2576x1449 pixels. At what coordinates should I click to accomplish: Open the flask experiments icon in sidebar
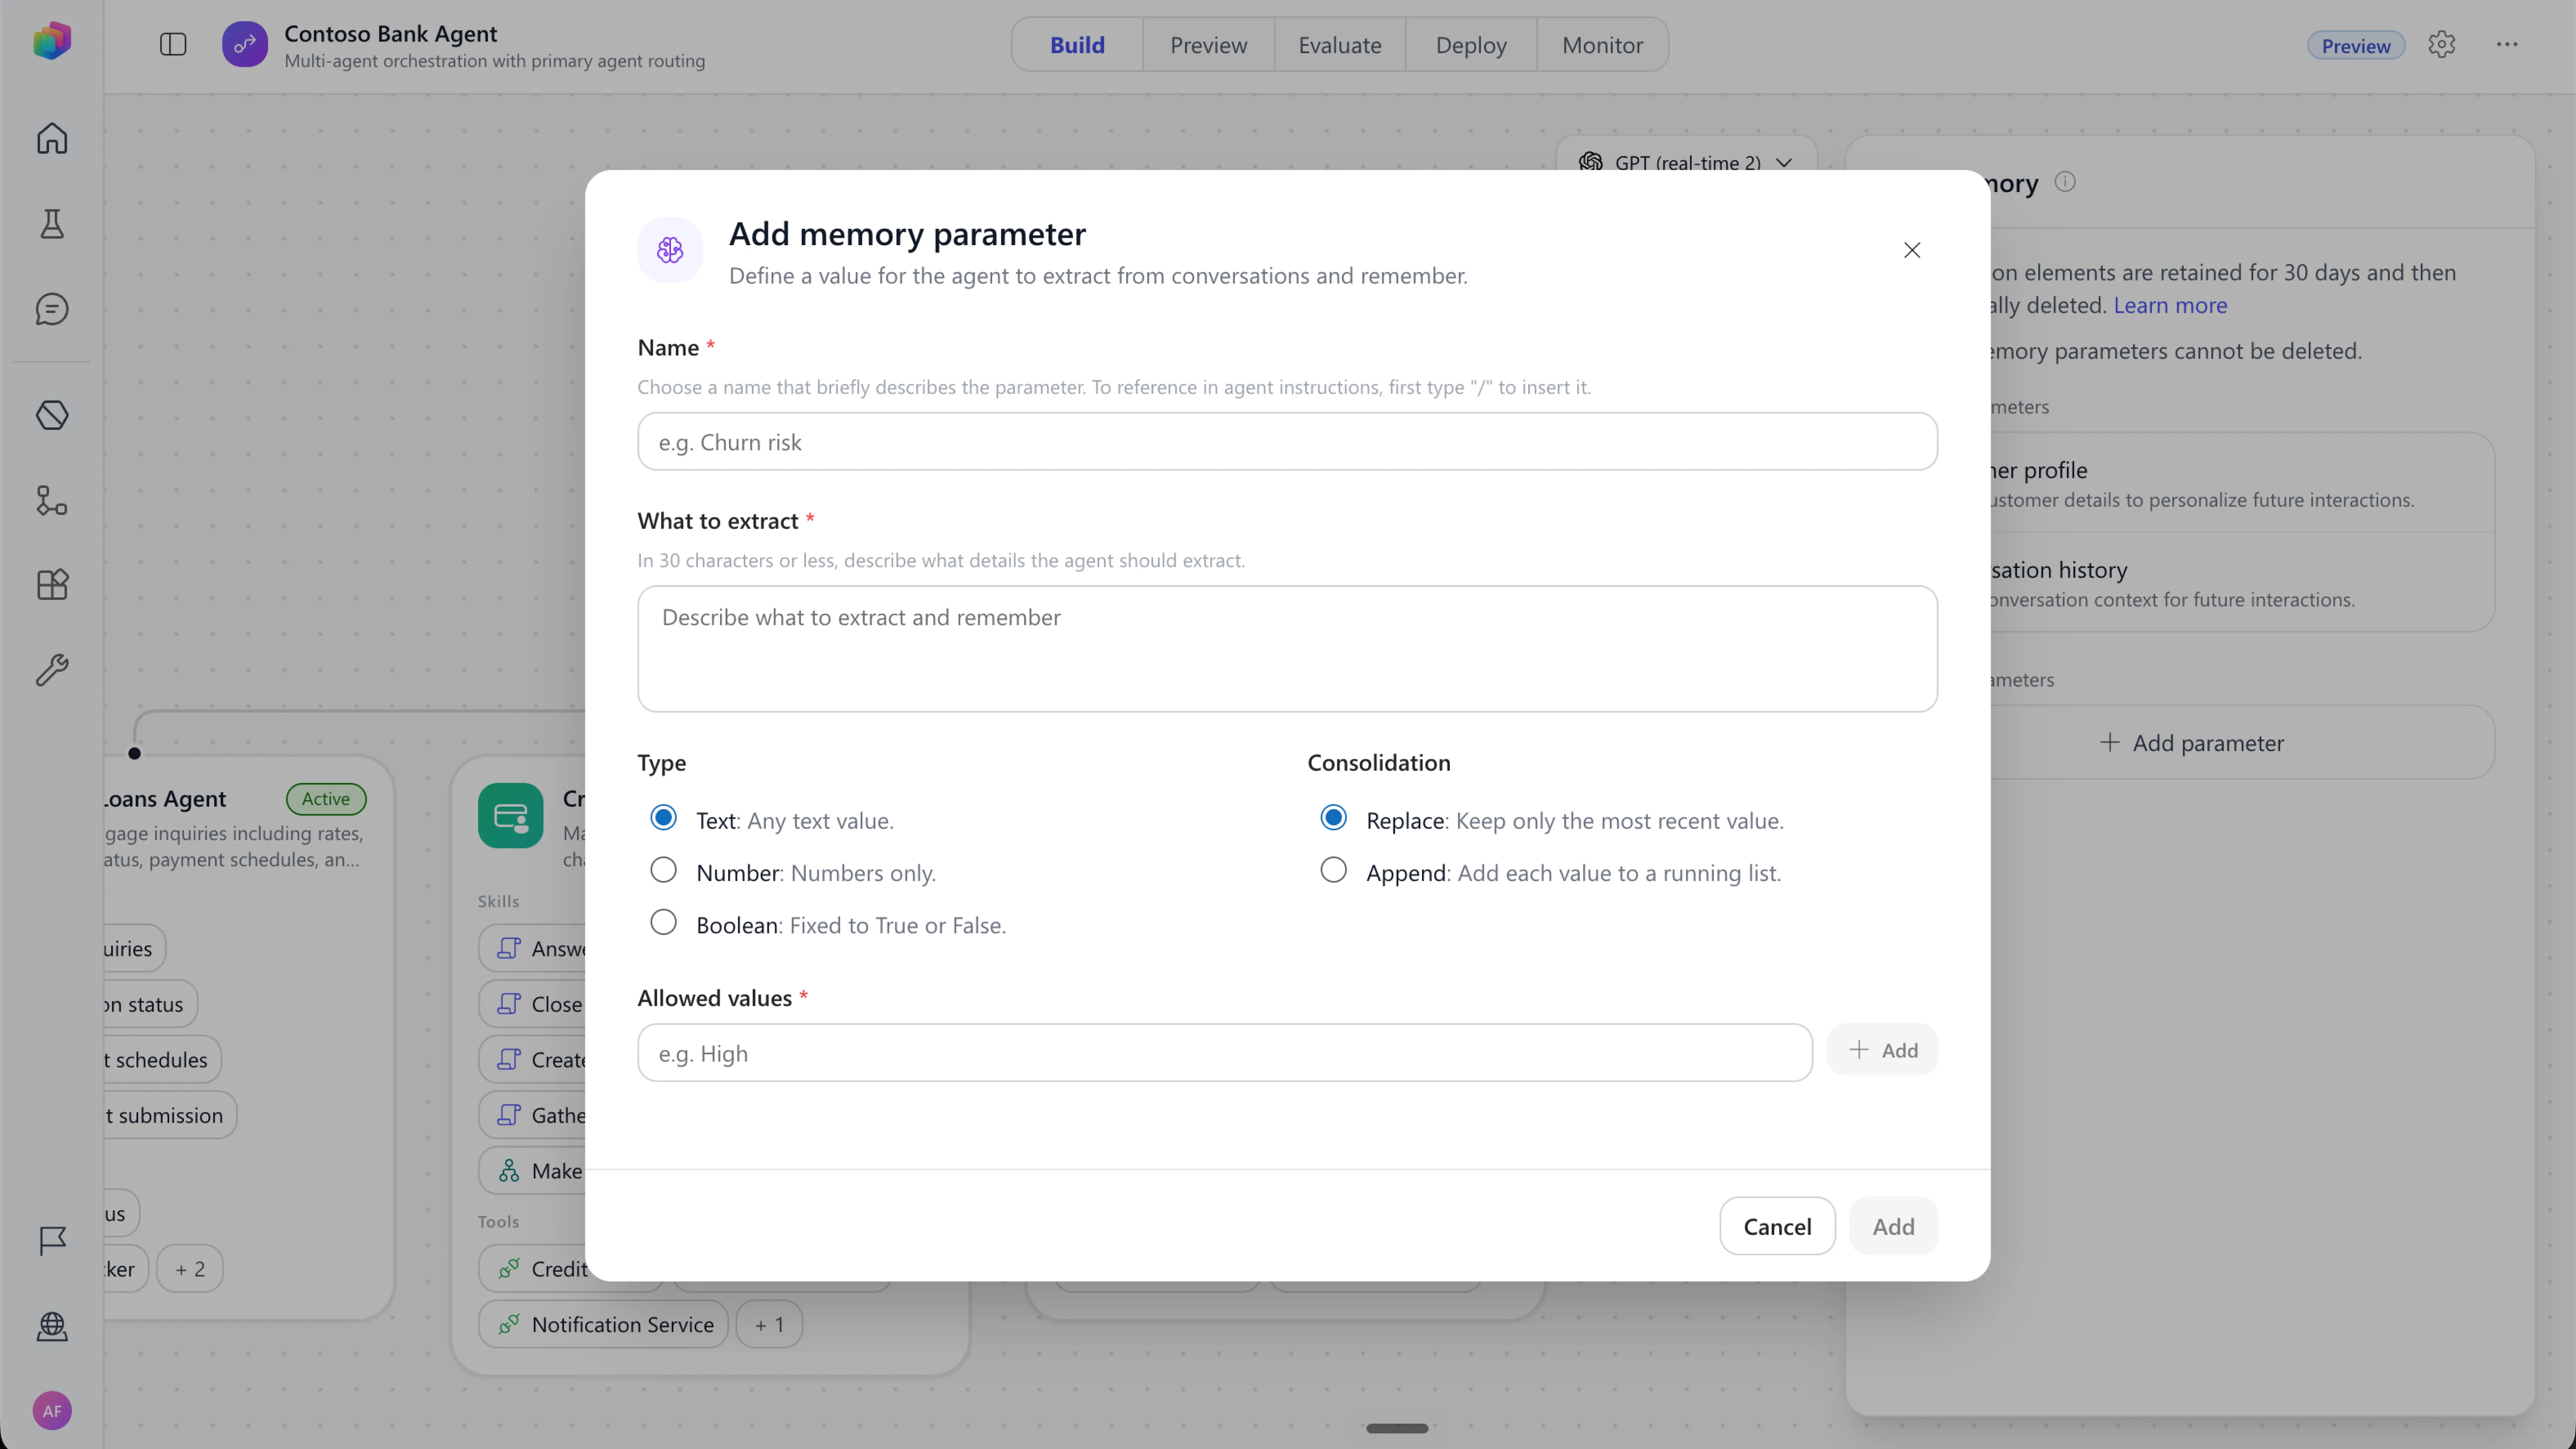tap(52, 224)
